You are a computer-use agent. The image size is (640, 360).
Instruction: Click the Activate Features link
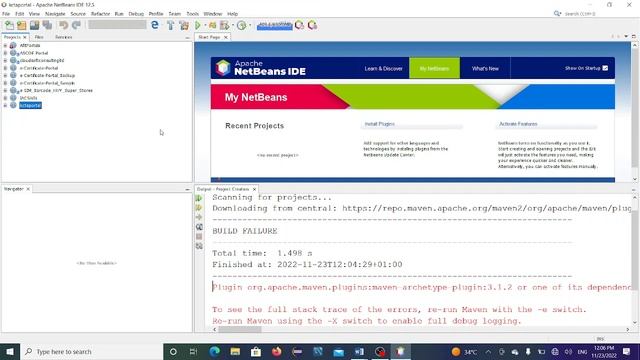518,124
